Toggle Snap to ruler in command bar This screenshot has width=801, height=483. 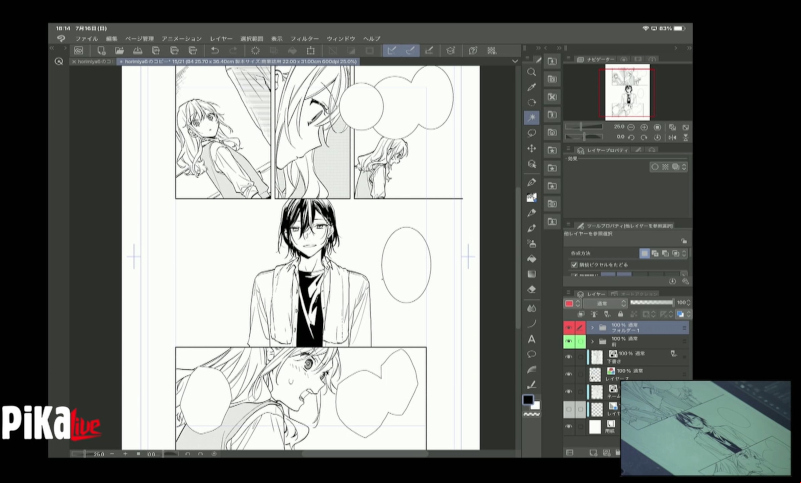392,51
